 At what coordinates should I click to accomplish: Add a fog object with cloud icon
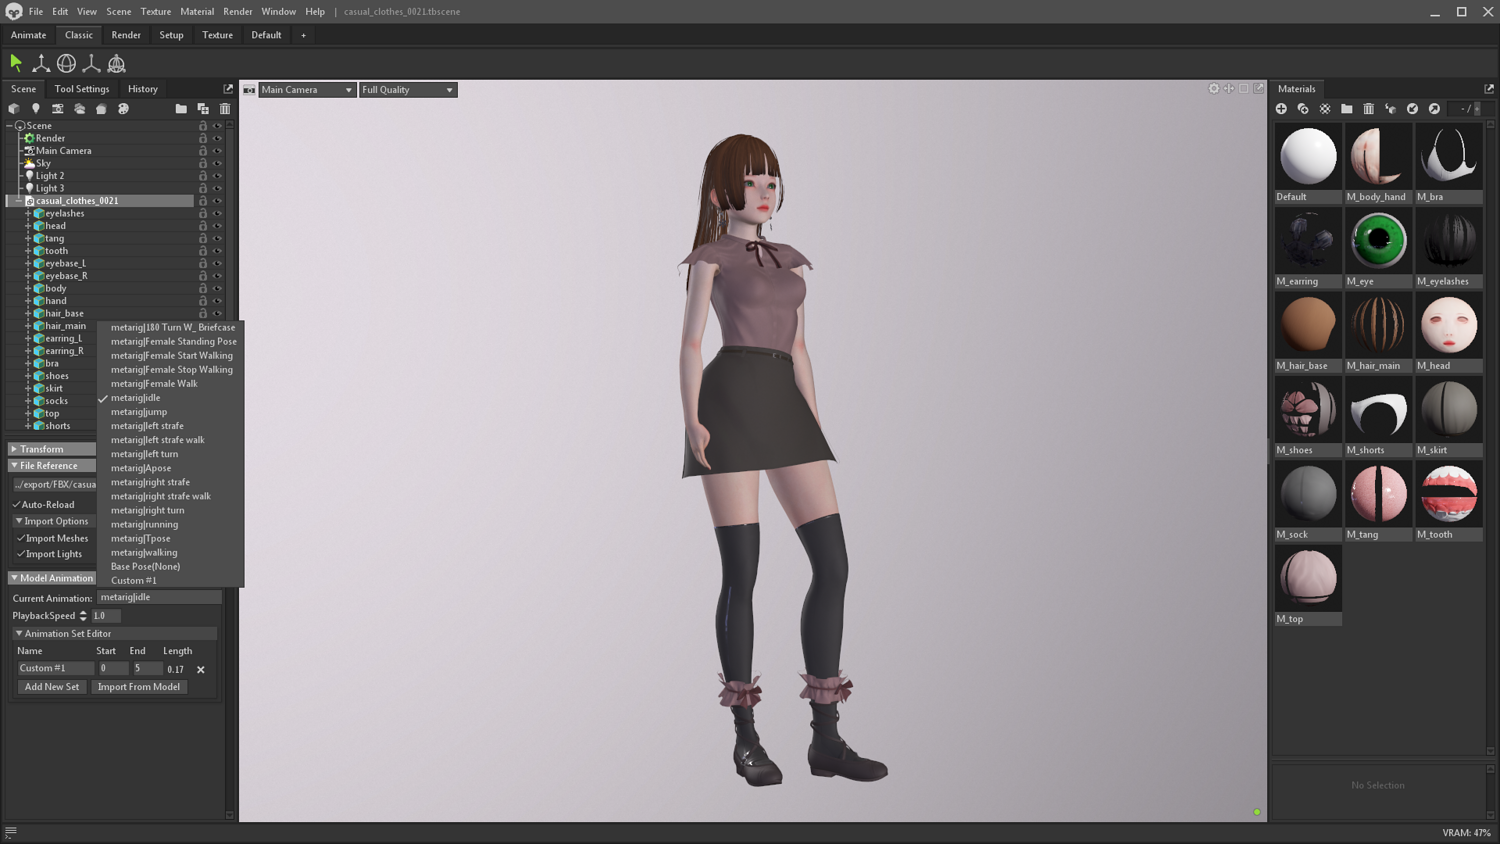pyautogui.click(x=80, y=109)
